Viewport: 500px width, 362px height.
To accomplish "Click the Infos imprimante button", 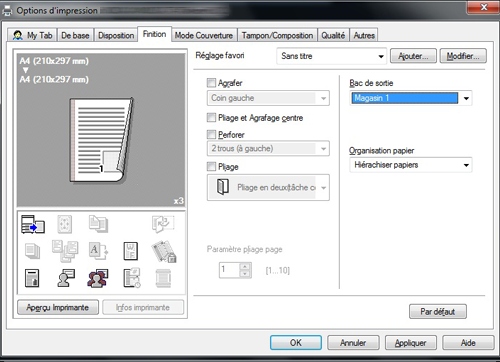I will pos(143,307).
